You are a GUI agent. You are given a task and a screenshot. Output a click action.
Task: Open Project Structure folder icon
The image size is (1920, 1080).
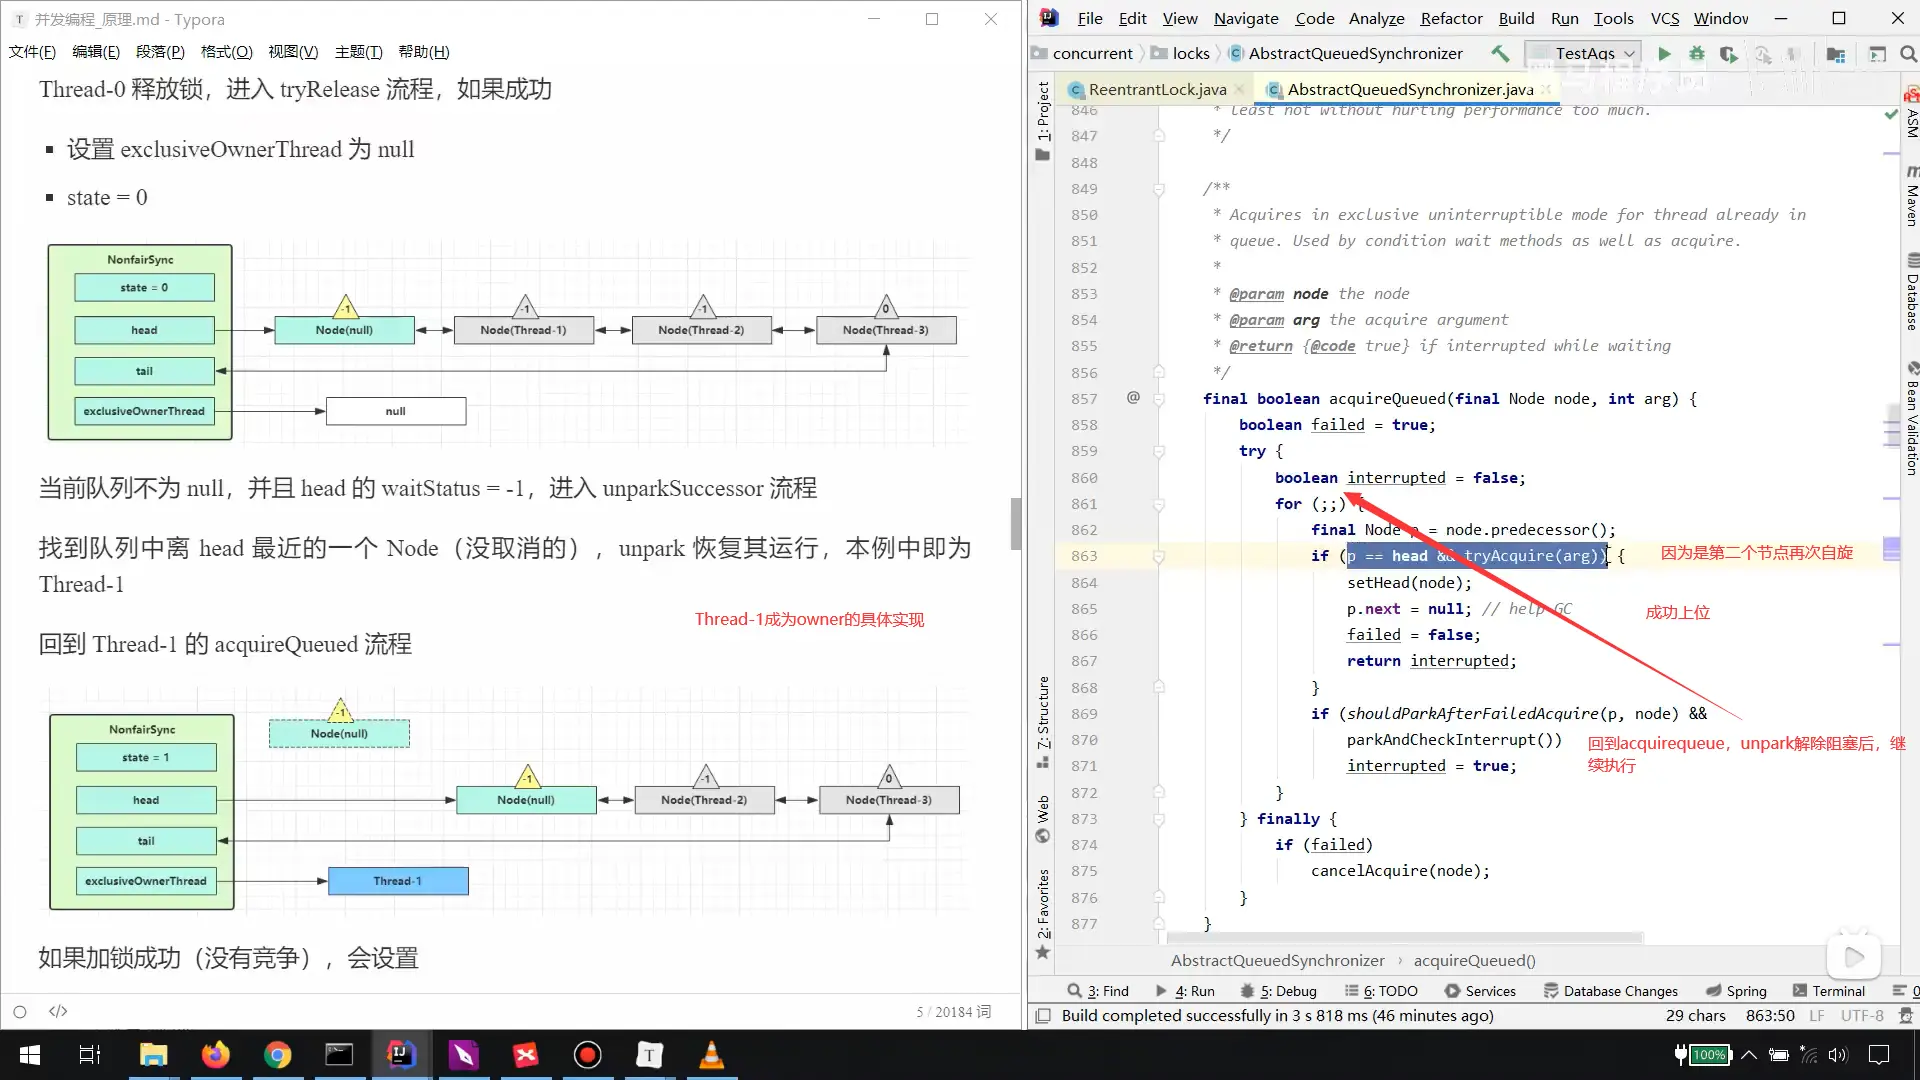(1836, 54)
